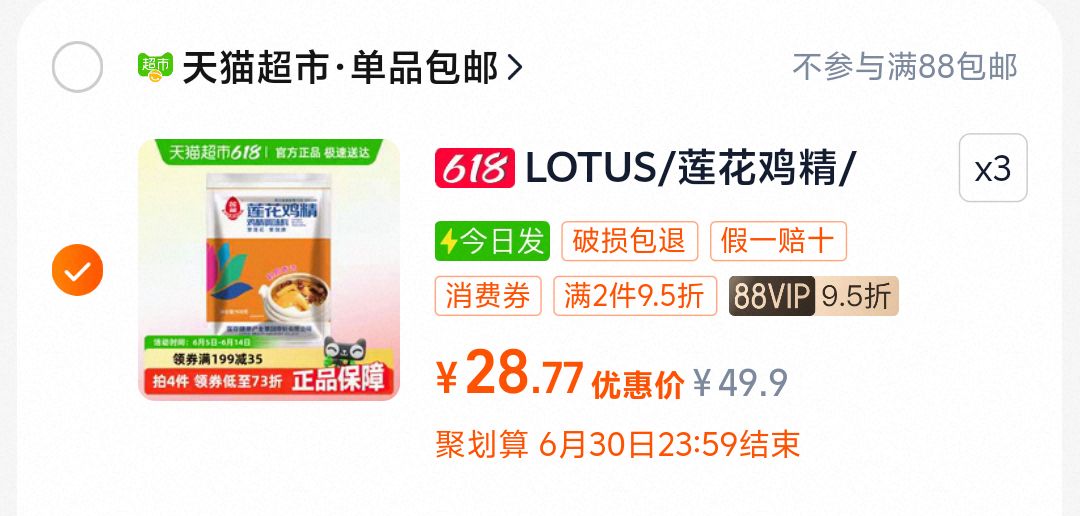Tap the Tmall cat mascot on product image
The image size is (1080, 516).
[x=344, y=351]
